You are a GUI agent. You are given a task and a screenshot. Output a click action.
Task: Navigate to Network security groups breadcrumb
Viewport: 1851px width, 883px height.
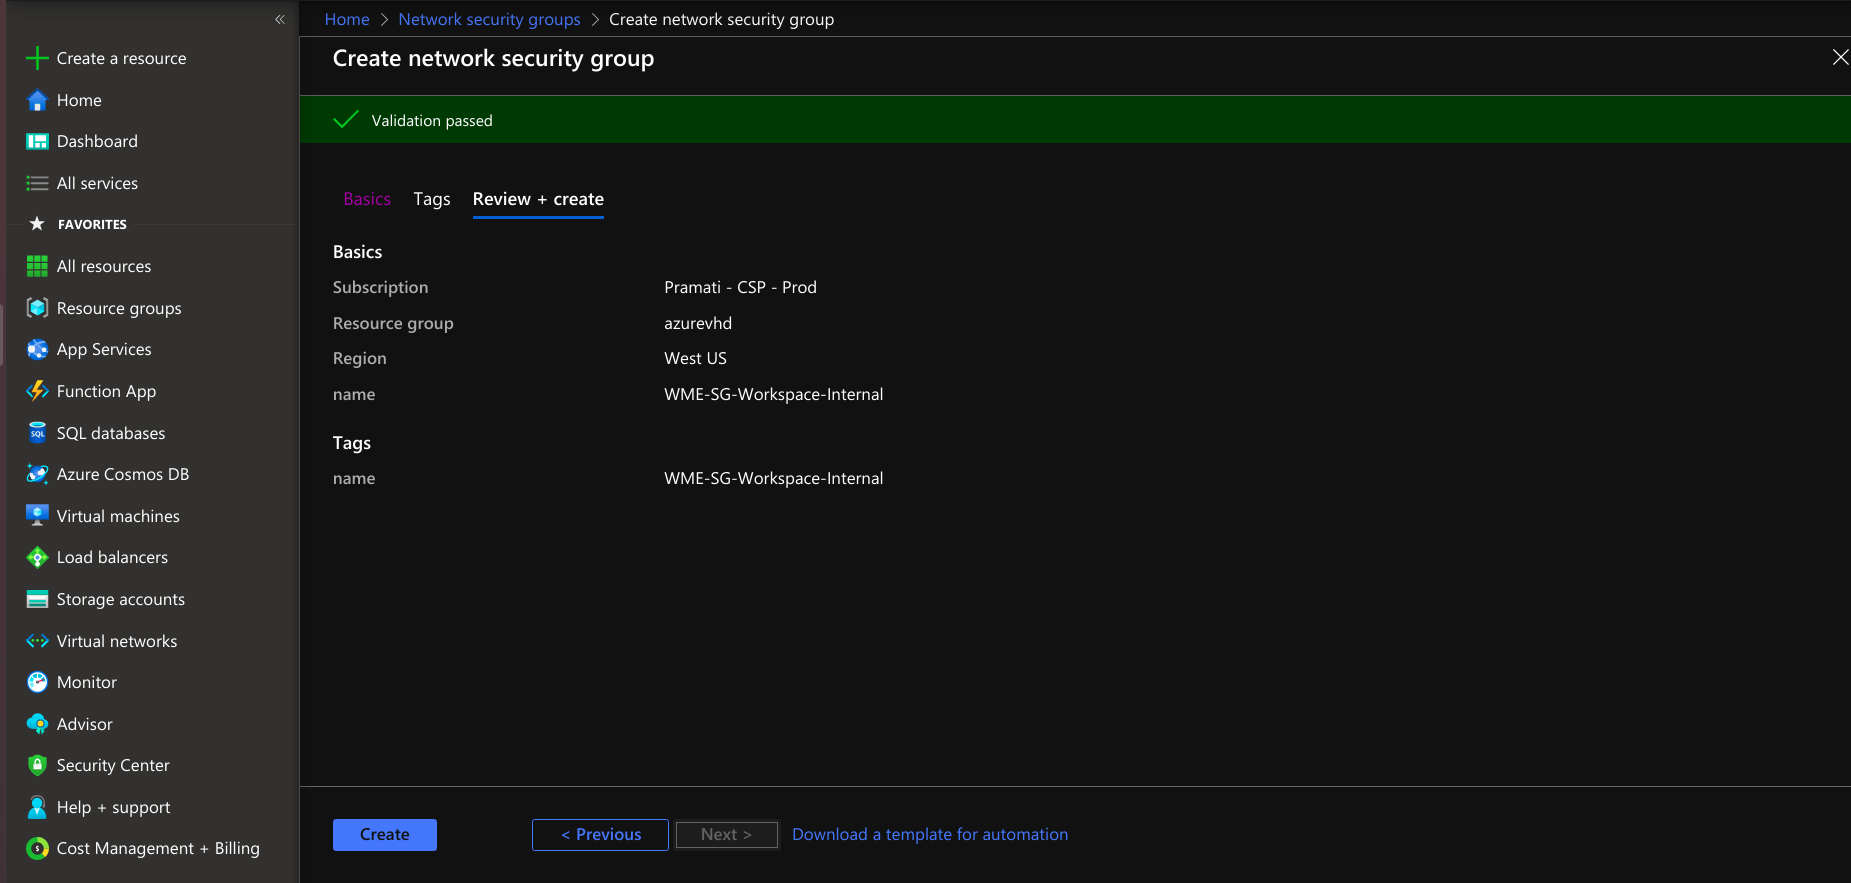point(489,19)
